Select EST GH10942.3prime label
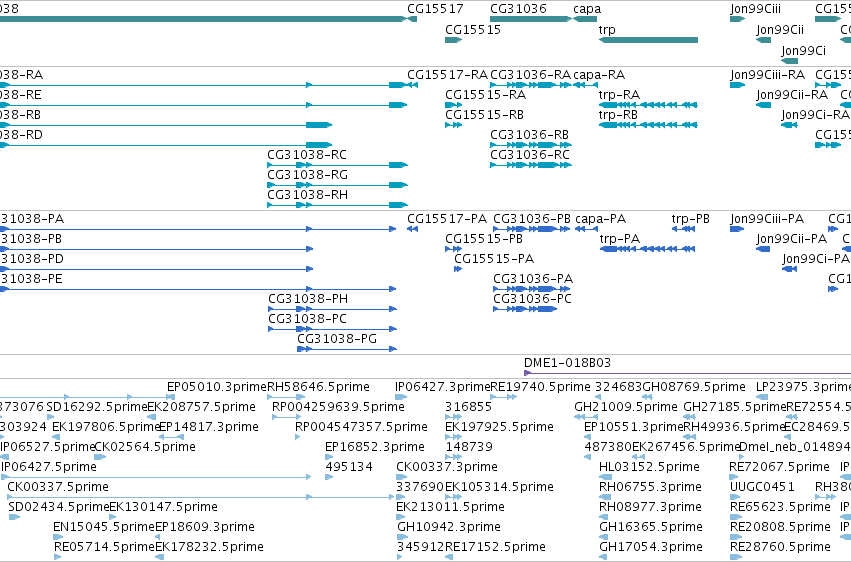The image size is (851, 562). click(449, 527)
